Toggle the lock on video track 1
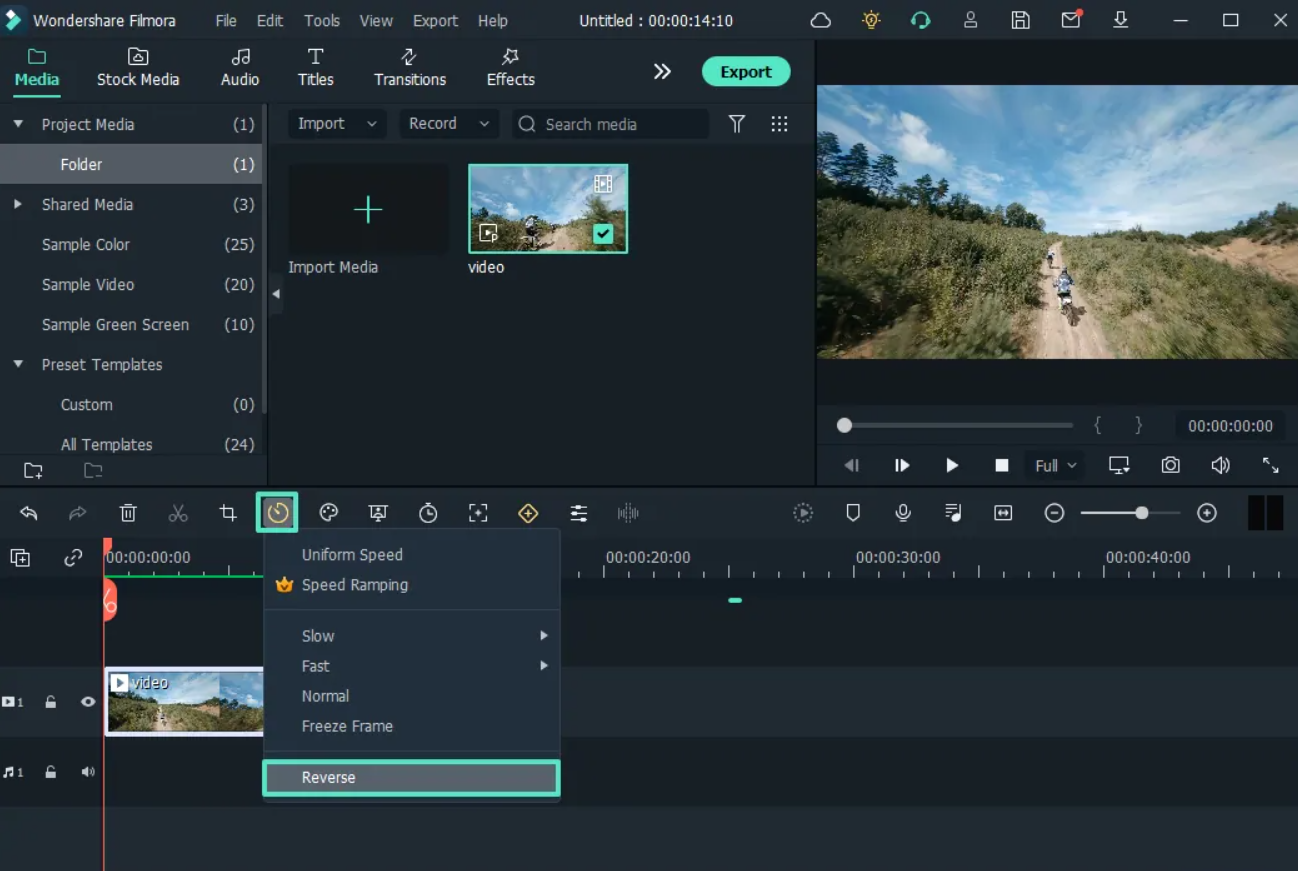 pyautogui.click(x=51, y=702)
